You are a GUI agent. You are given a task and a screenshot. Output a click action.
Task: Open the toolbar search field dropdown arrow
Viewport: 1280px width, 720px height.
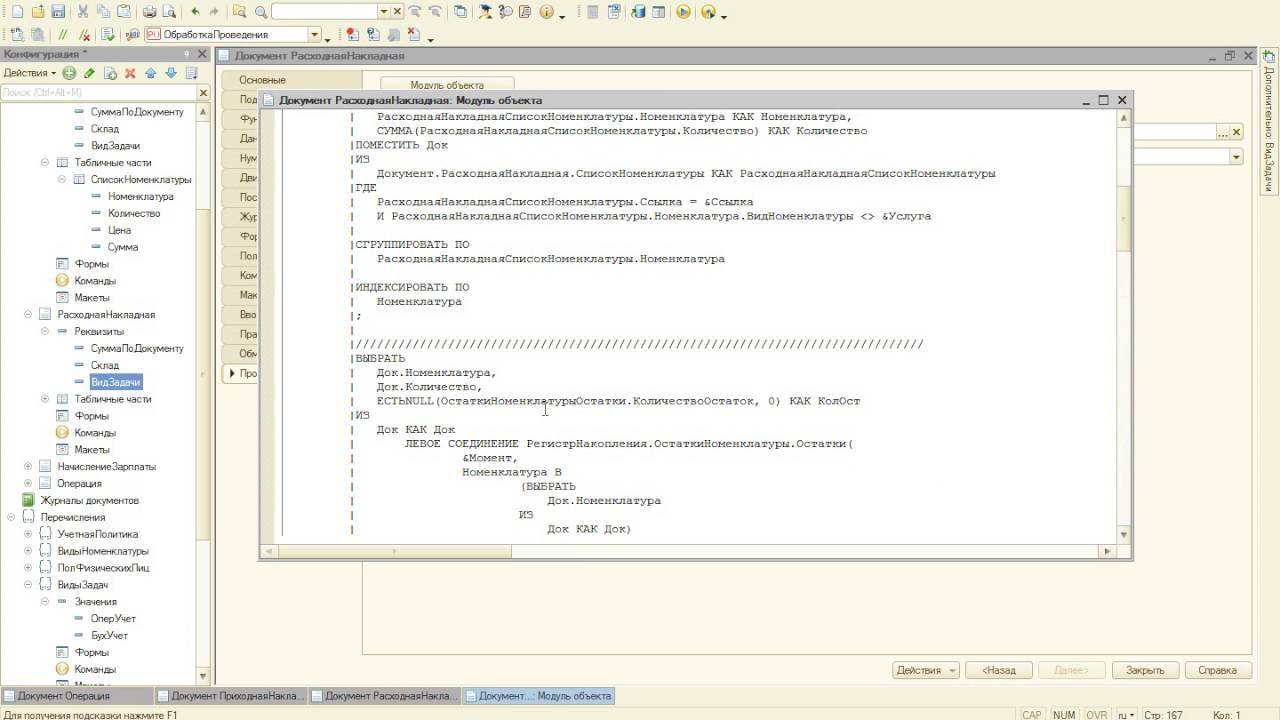pos(384,12)
